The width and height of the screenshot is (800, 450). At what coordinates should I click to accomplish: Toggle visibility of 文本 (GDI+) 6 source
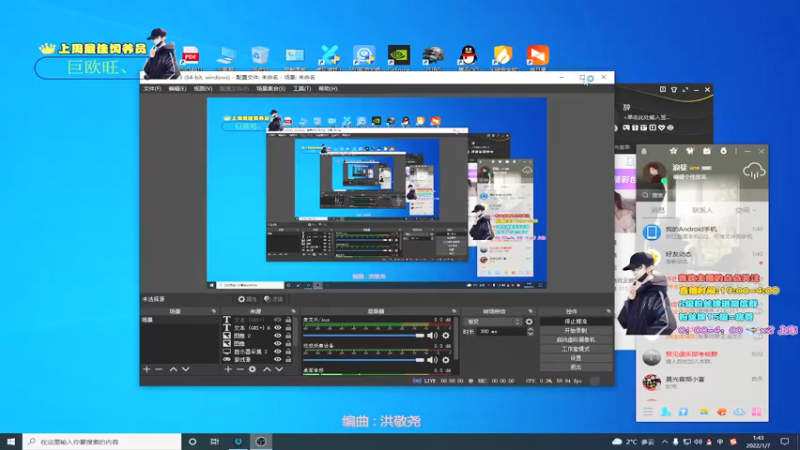(x=278, y=328)
